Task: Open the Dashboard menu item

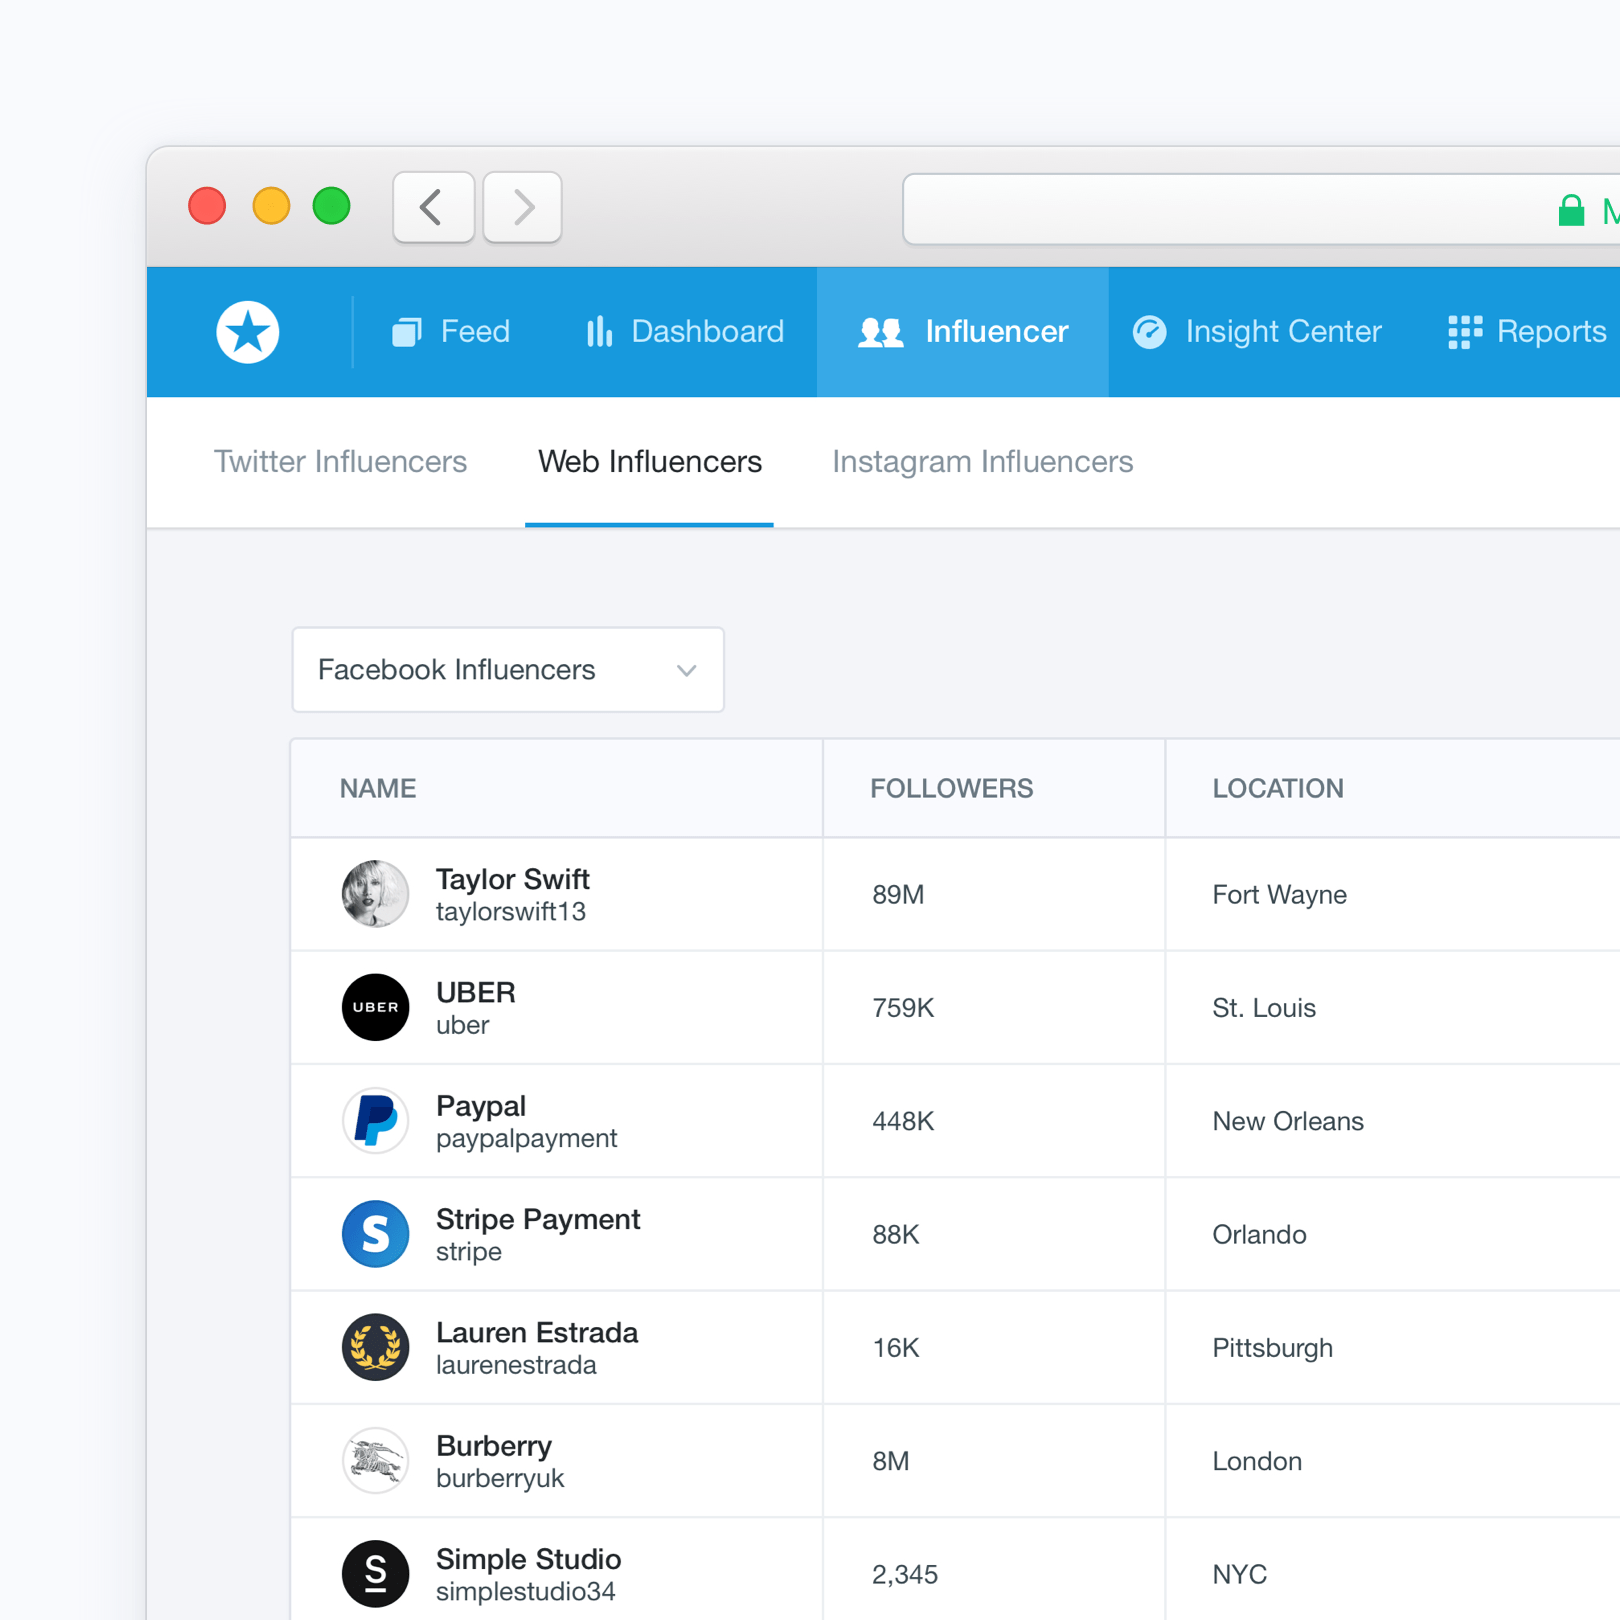Action: click(685, 332)
